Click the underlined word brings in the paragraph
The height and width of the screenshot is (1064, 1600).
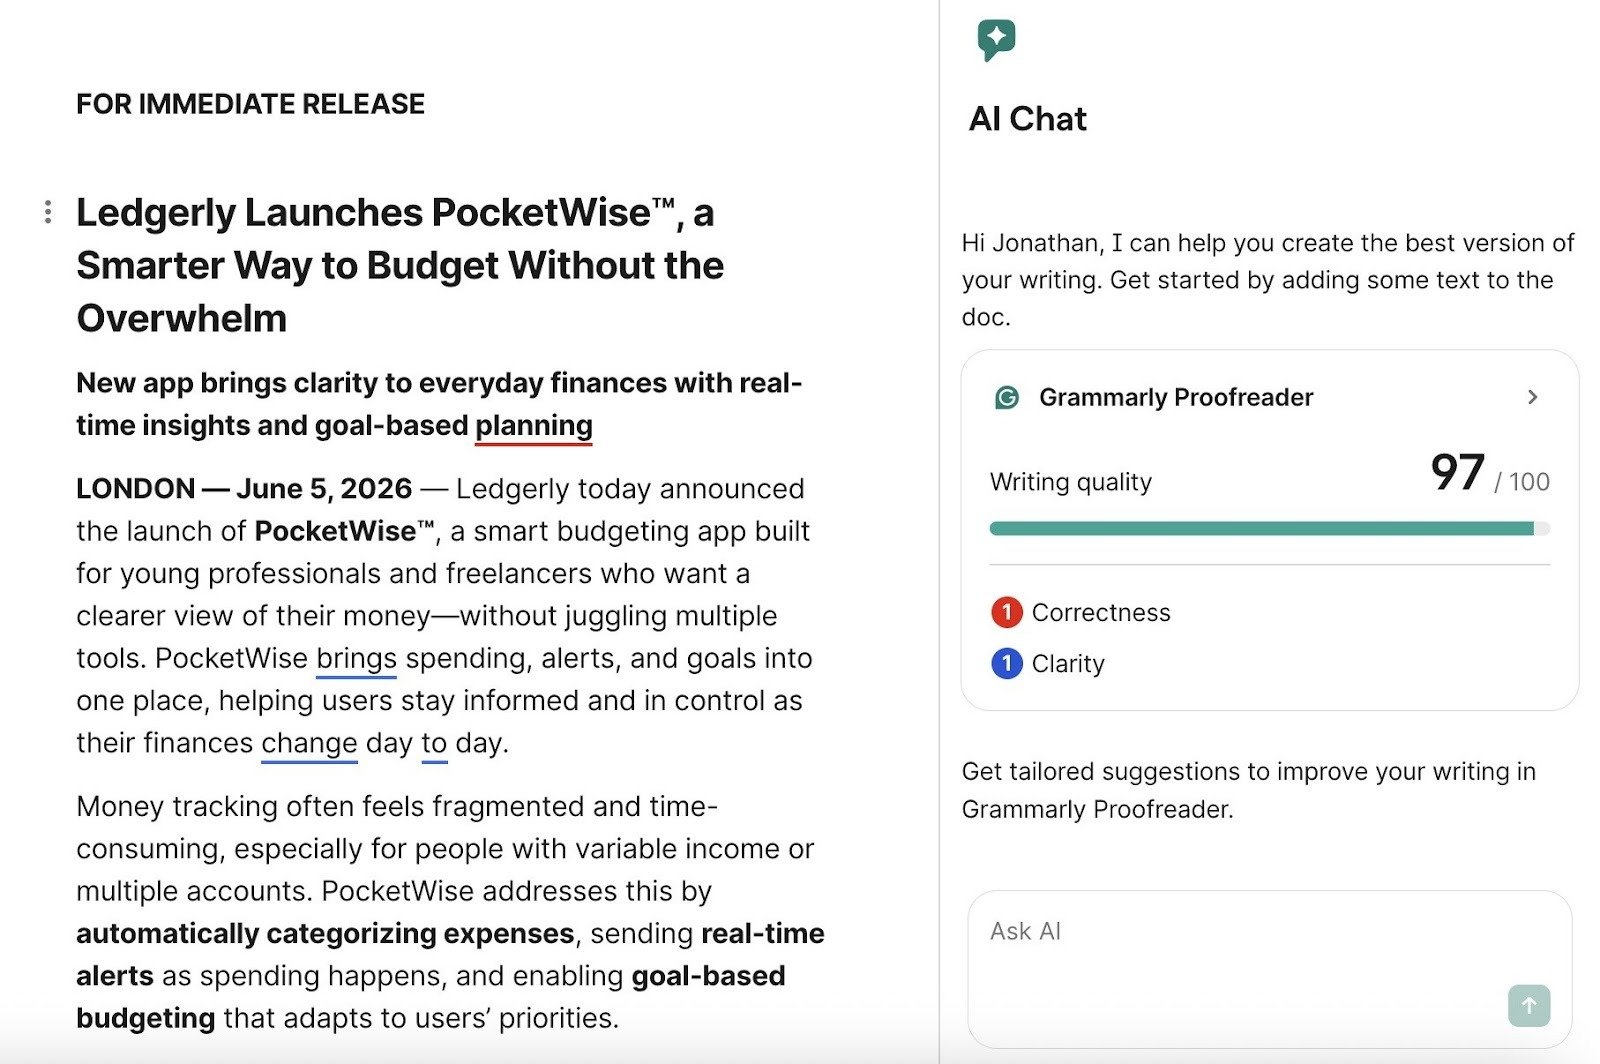[355, 658]
